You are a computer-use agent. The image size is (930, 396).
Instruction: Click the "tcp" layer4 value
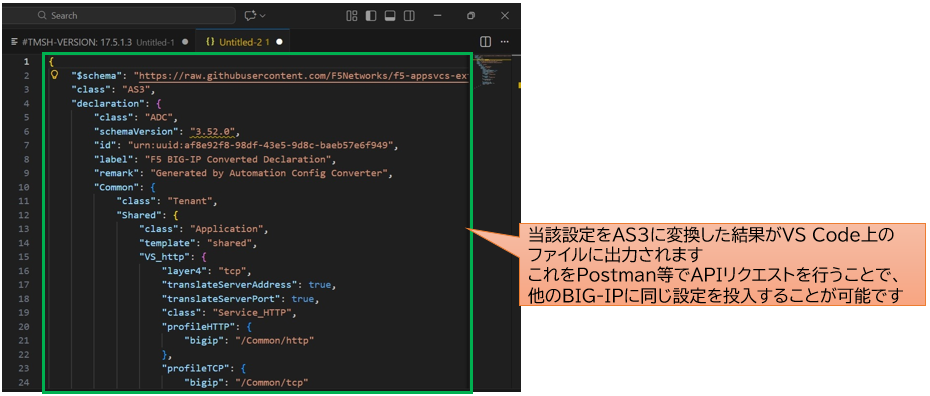pos(231,270)
